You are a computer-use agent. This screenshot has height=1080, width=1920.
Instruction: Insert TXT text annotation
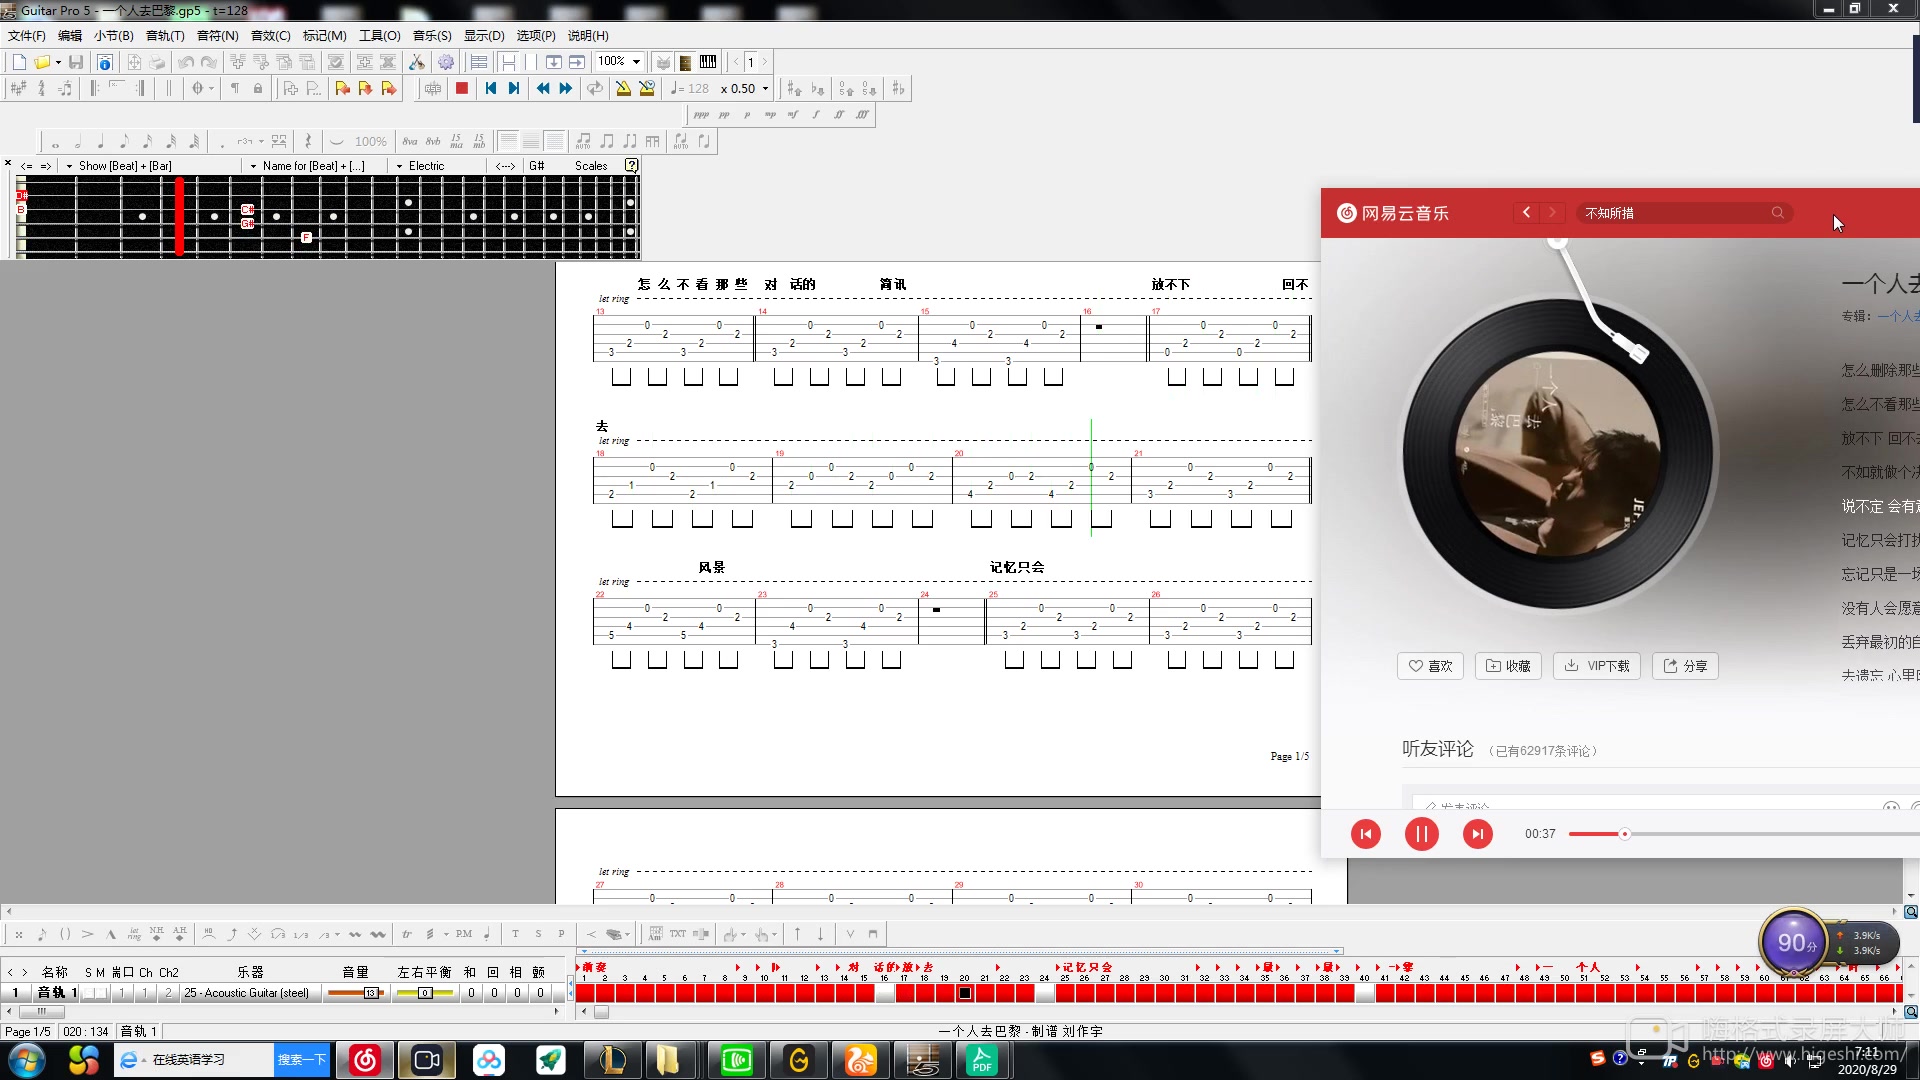[678, 934]
